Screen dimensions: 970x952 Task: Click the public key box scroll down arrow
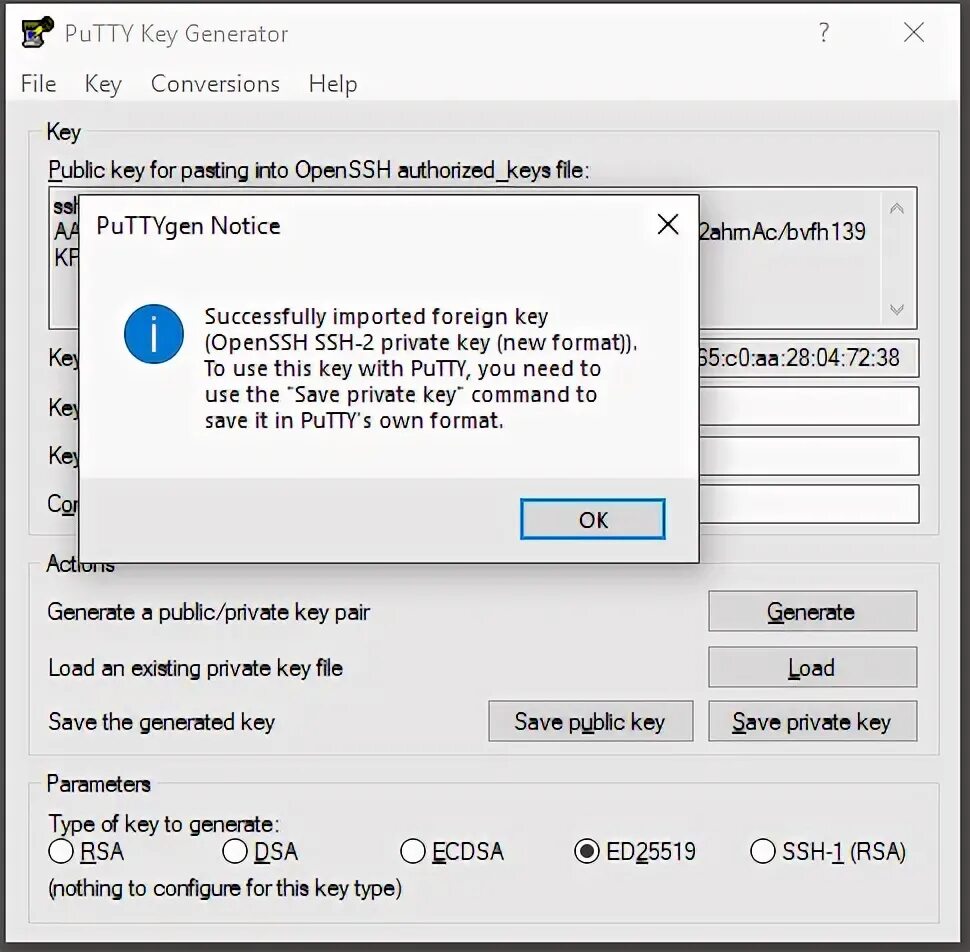click(x=896, y=309)
